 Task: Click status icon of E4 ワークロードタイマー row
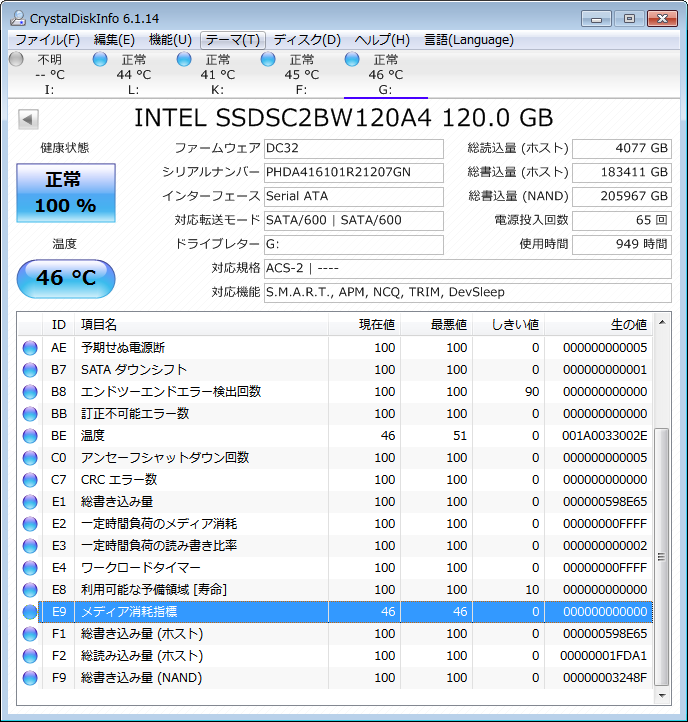click(30, 568)
